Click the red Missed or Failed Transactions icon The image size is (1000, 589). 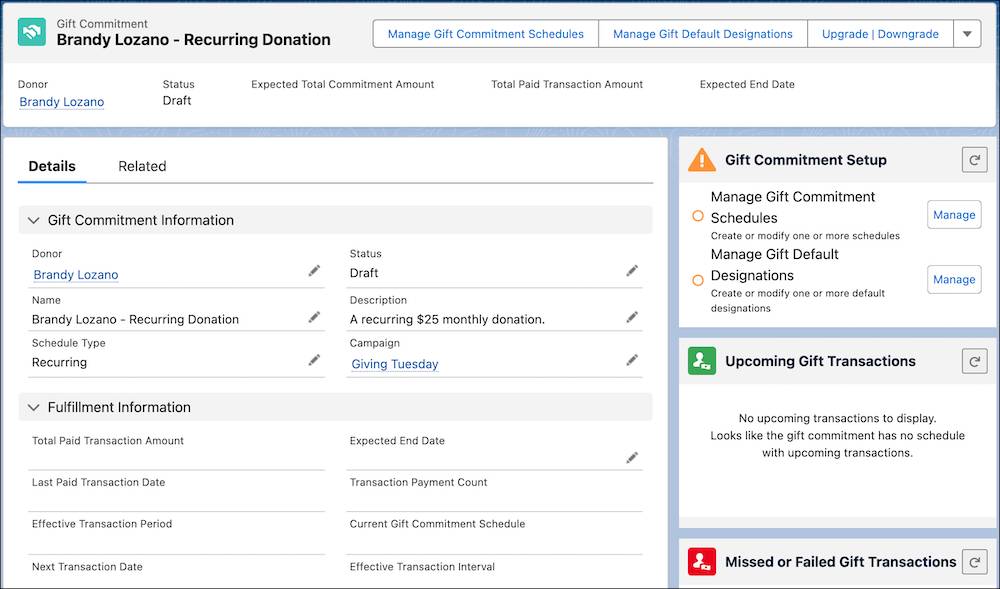click(702, 562)
